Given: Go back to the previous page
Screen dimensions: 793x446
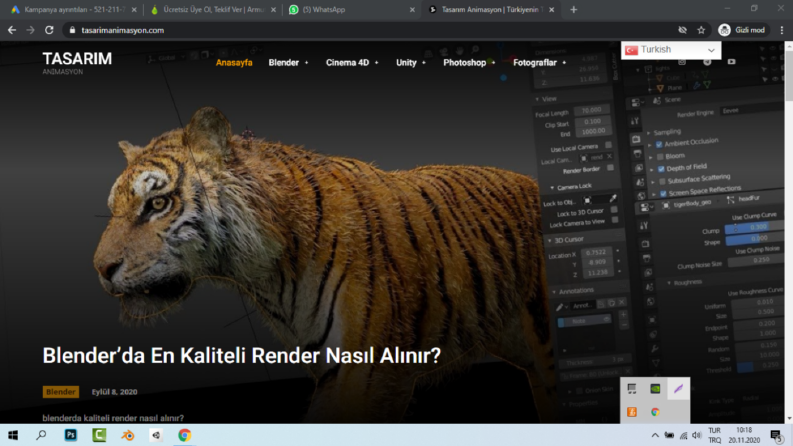Looking at the screenshot, I should pyautogui.click(x=12, y=30).
